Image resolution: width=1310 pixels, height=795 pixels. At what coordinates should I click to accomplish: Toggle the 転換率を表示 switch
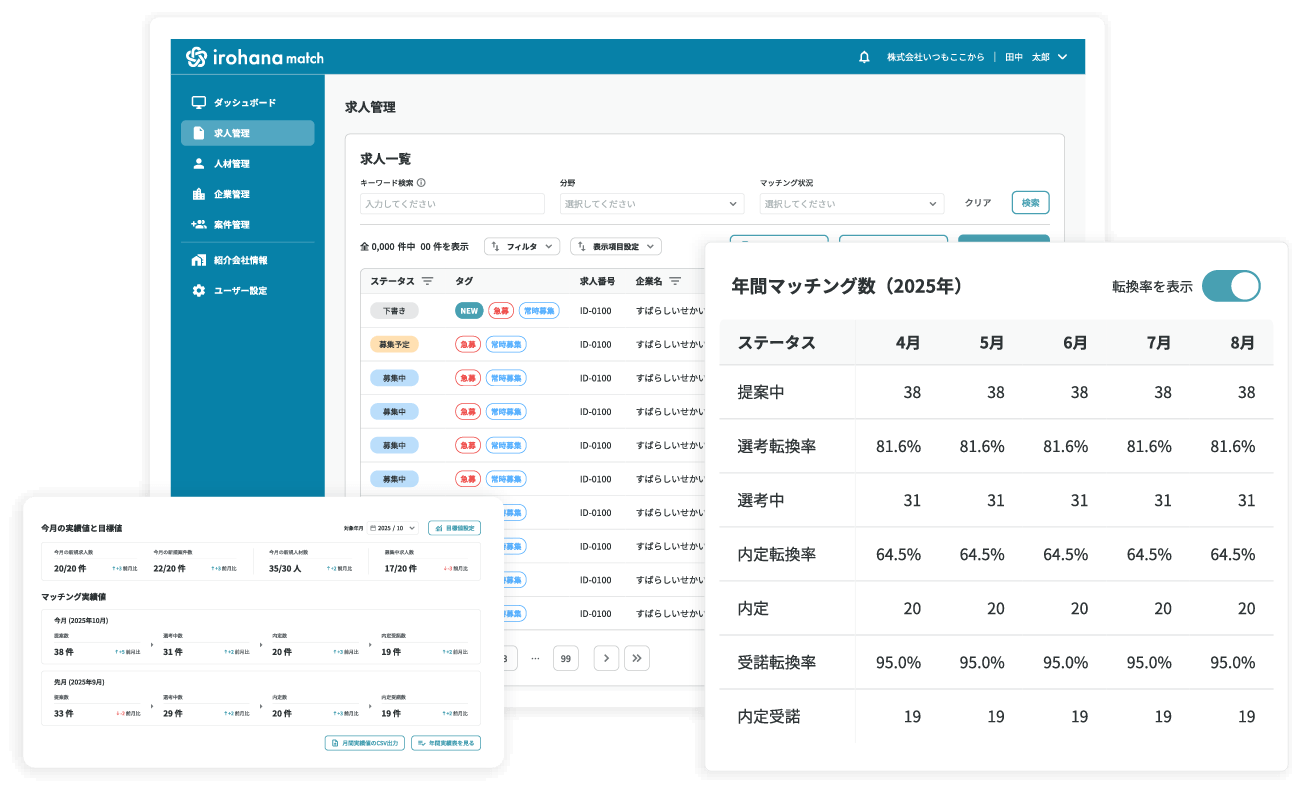[1230, 286]
